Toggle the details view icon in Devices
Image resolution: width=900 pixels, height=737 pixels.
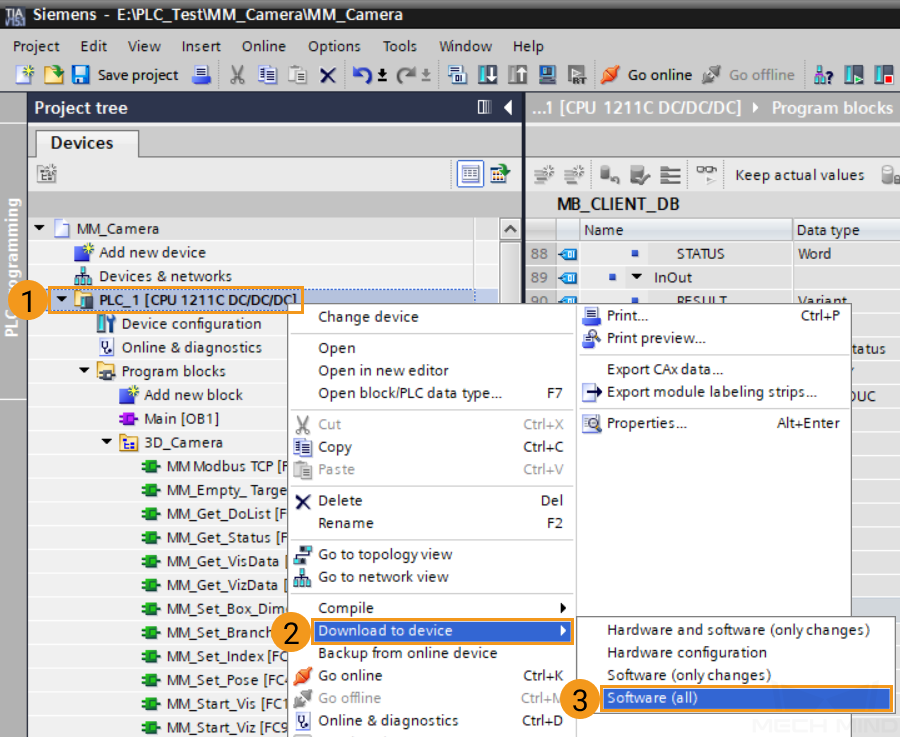[471, 174]
